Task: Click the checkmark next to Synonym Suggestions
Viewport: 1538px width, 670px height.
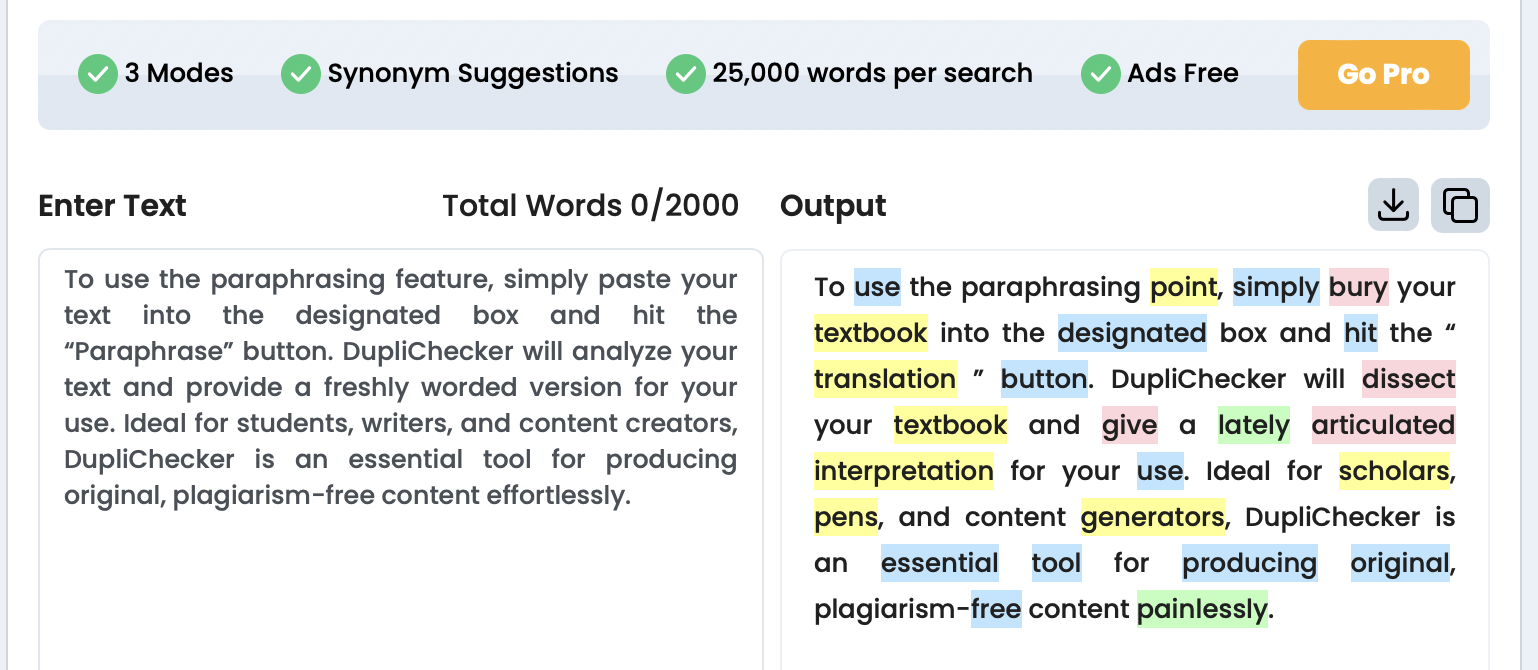Action: (x=301, y=74)
